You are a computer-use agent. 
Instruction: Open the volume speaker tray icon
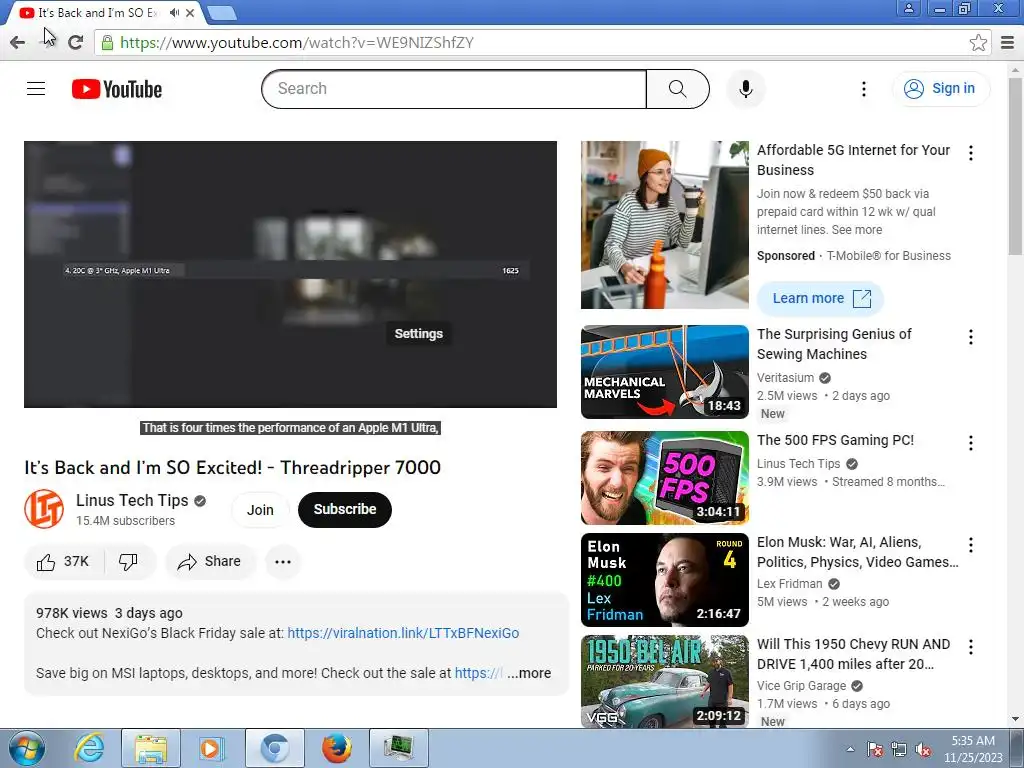coord(923,749)
